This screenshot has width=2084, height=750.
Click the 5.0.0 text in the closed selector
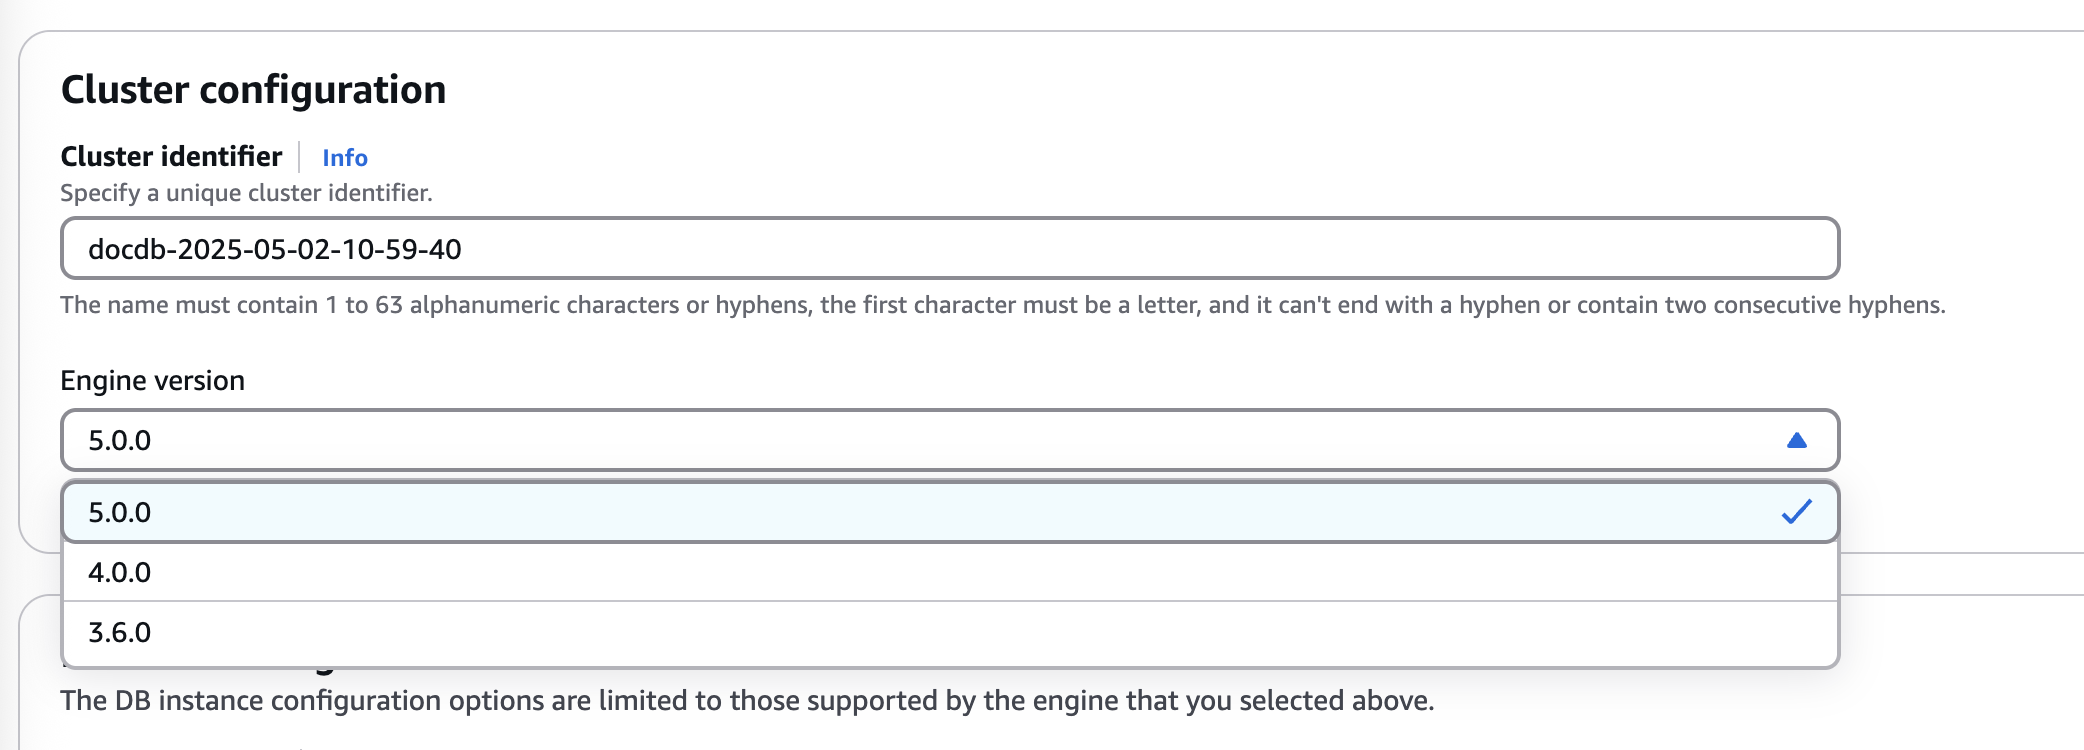coord(120,440)
